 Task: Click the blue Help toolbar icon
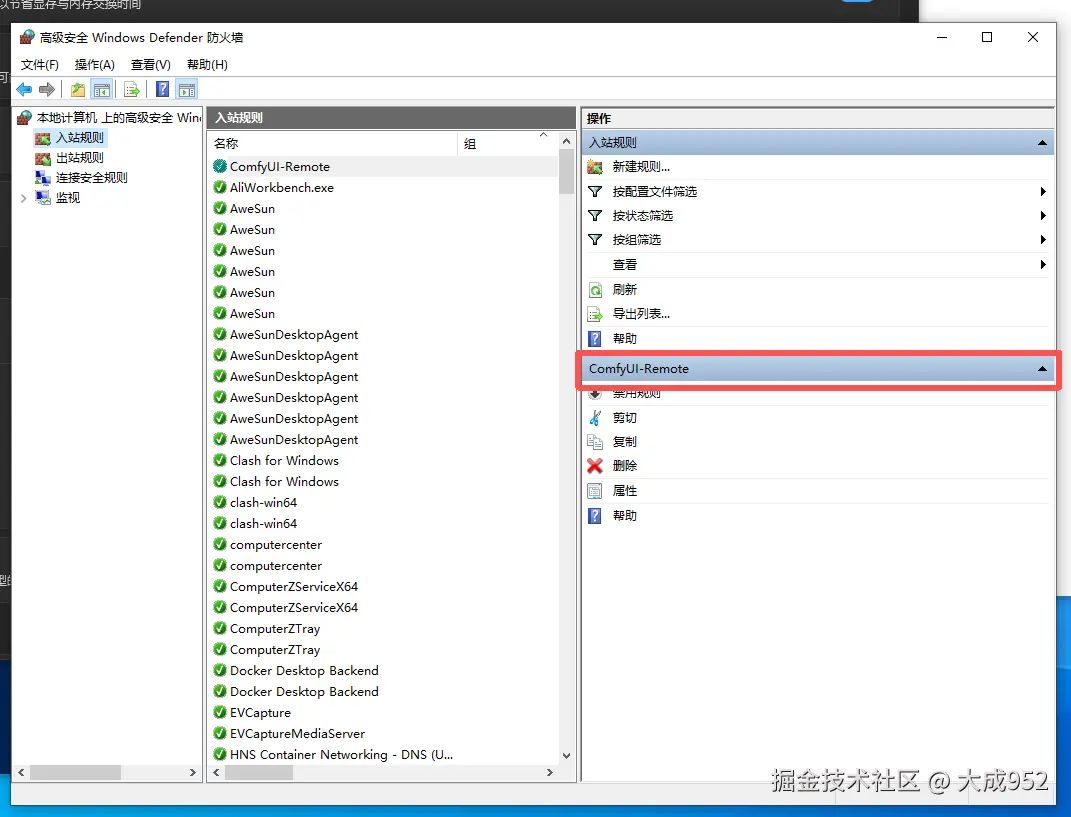click(163, 89)
